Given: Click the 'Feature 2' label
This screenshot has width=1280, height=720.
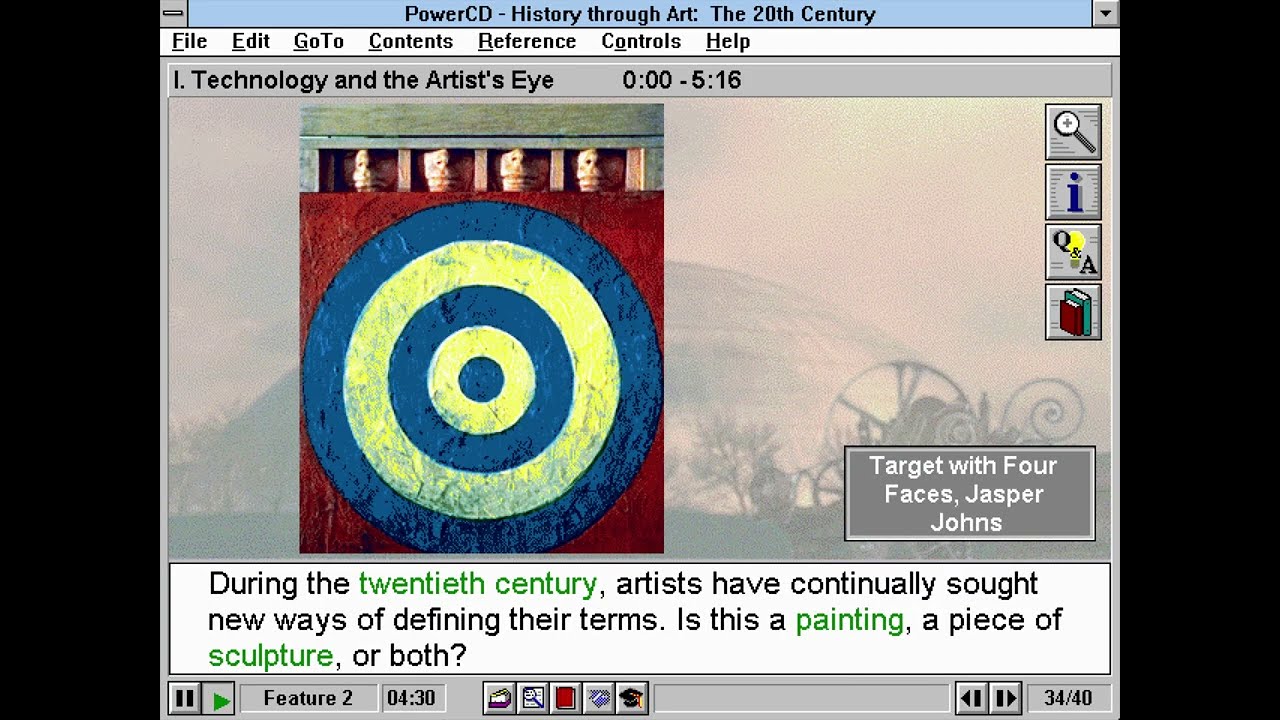Looking at the screenshot, I should point(308,698).
